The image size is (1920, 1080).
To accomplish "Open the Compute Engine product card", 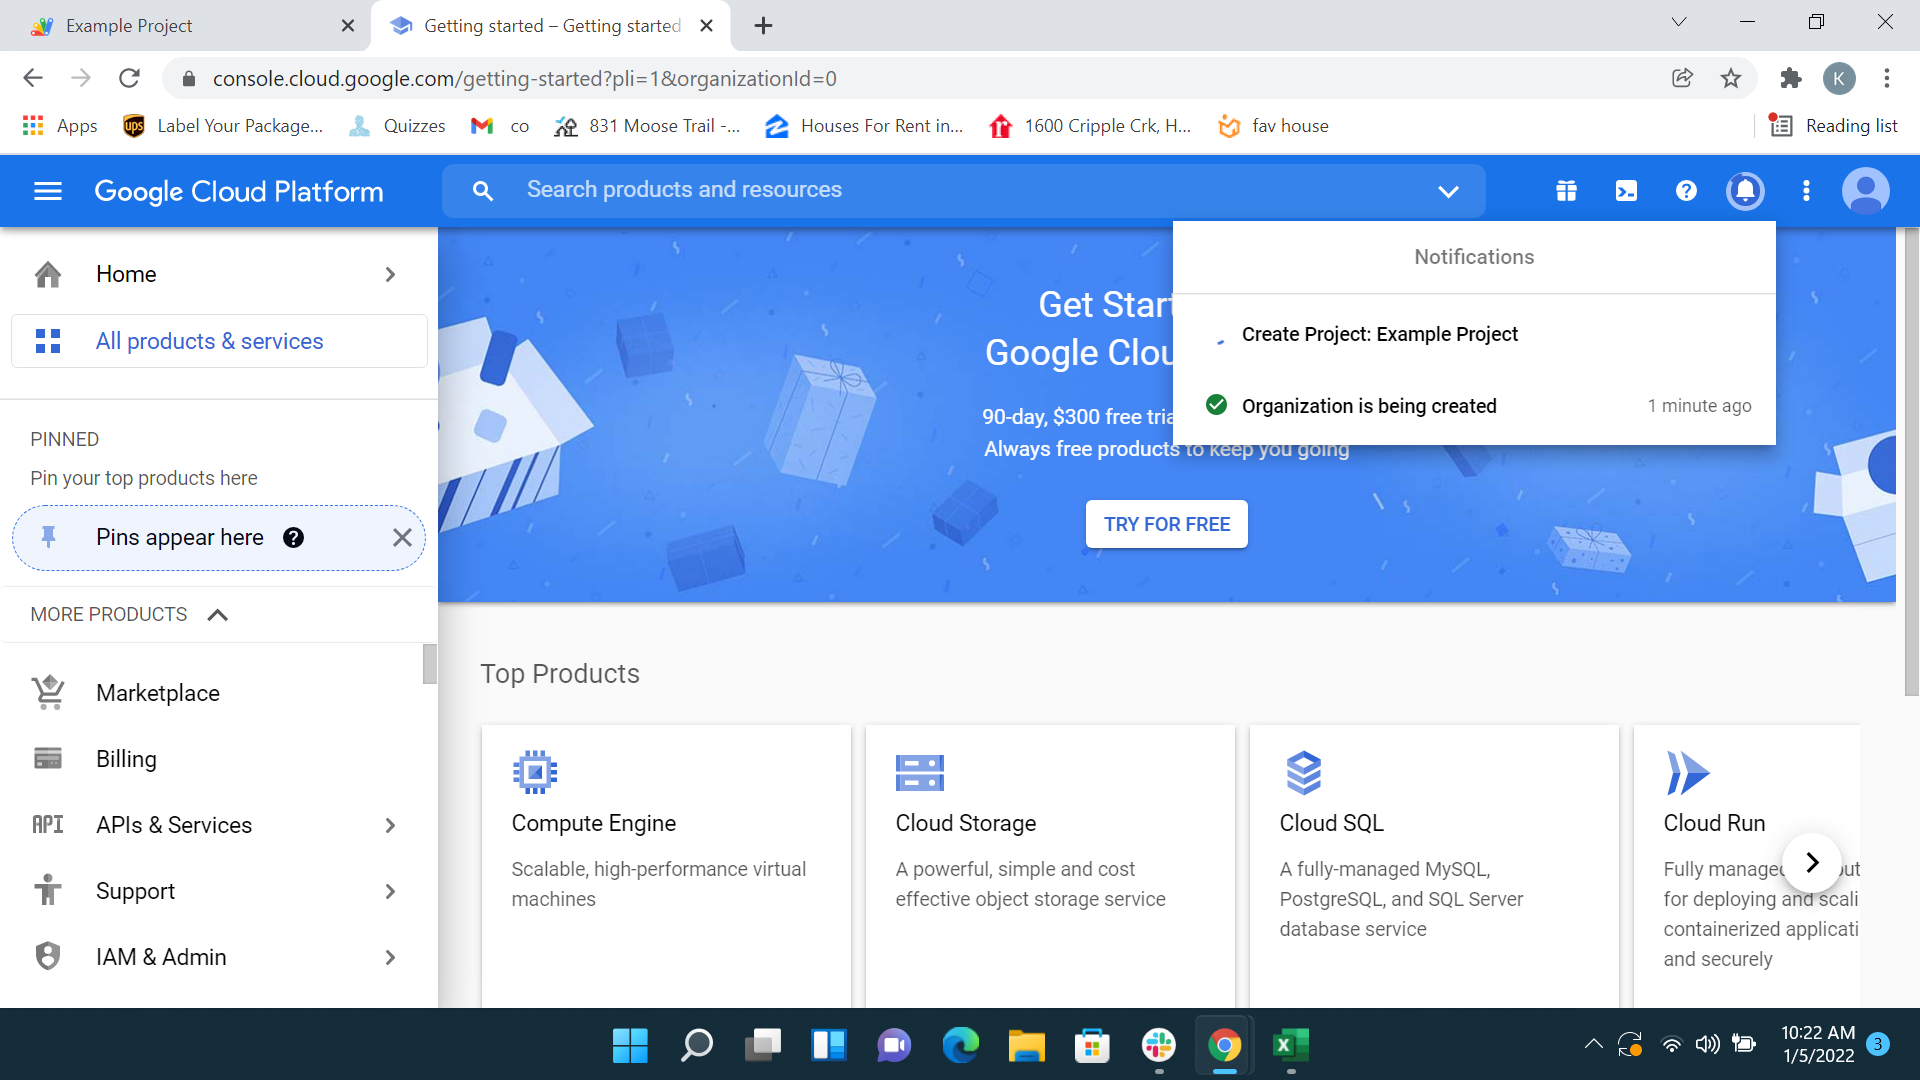I will 666,866.
